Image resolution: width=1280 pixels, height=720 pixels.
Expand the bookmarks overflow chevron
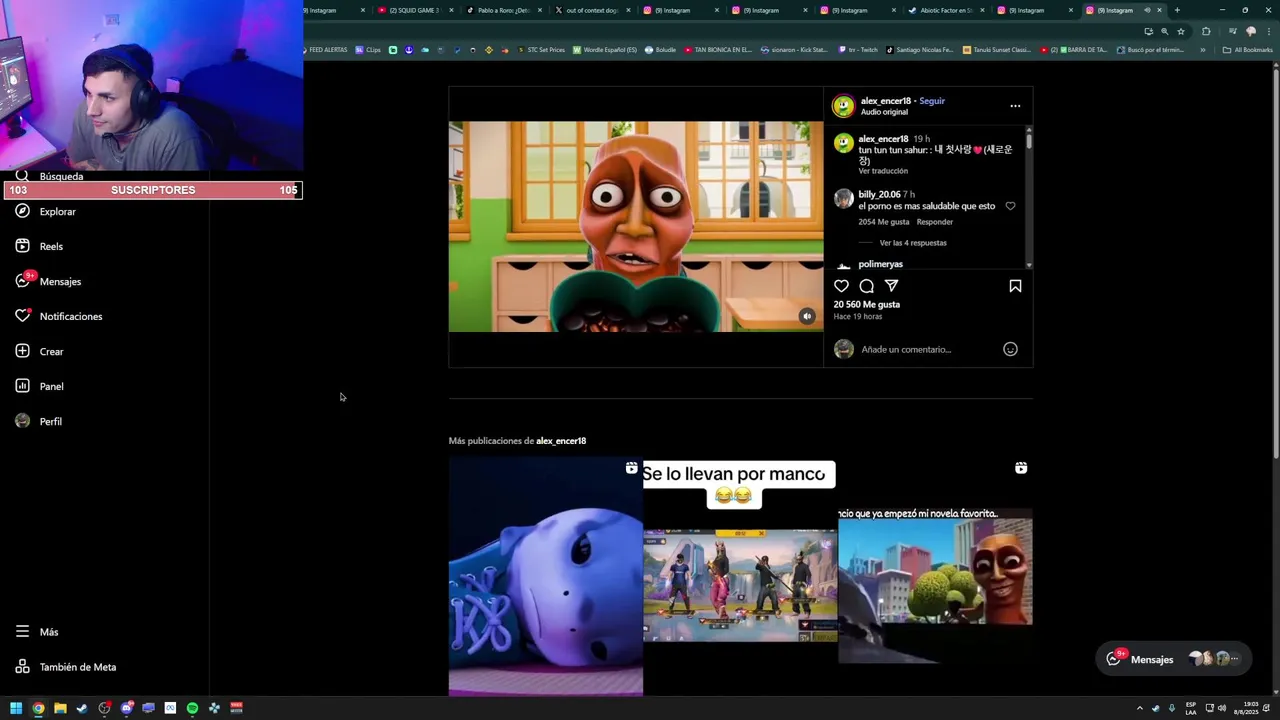pyautogui.click(x=1203, y=50)
